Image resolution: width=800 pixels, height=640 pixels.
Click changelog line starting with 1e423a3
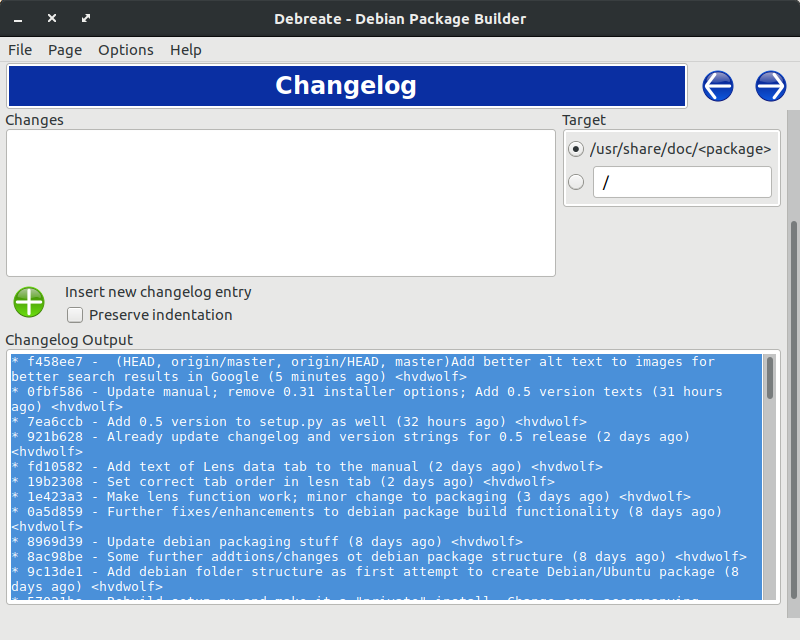point(351,497)
